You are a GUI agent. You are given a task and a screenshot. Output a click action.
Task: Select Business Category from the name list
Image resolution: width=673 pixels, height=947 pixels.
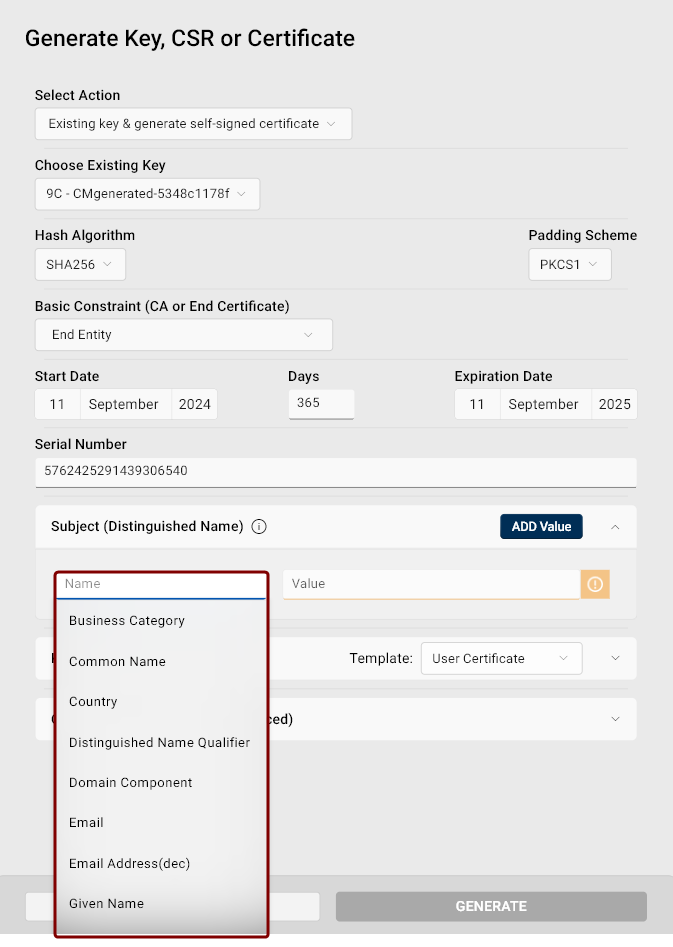161,621
